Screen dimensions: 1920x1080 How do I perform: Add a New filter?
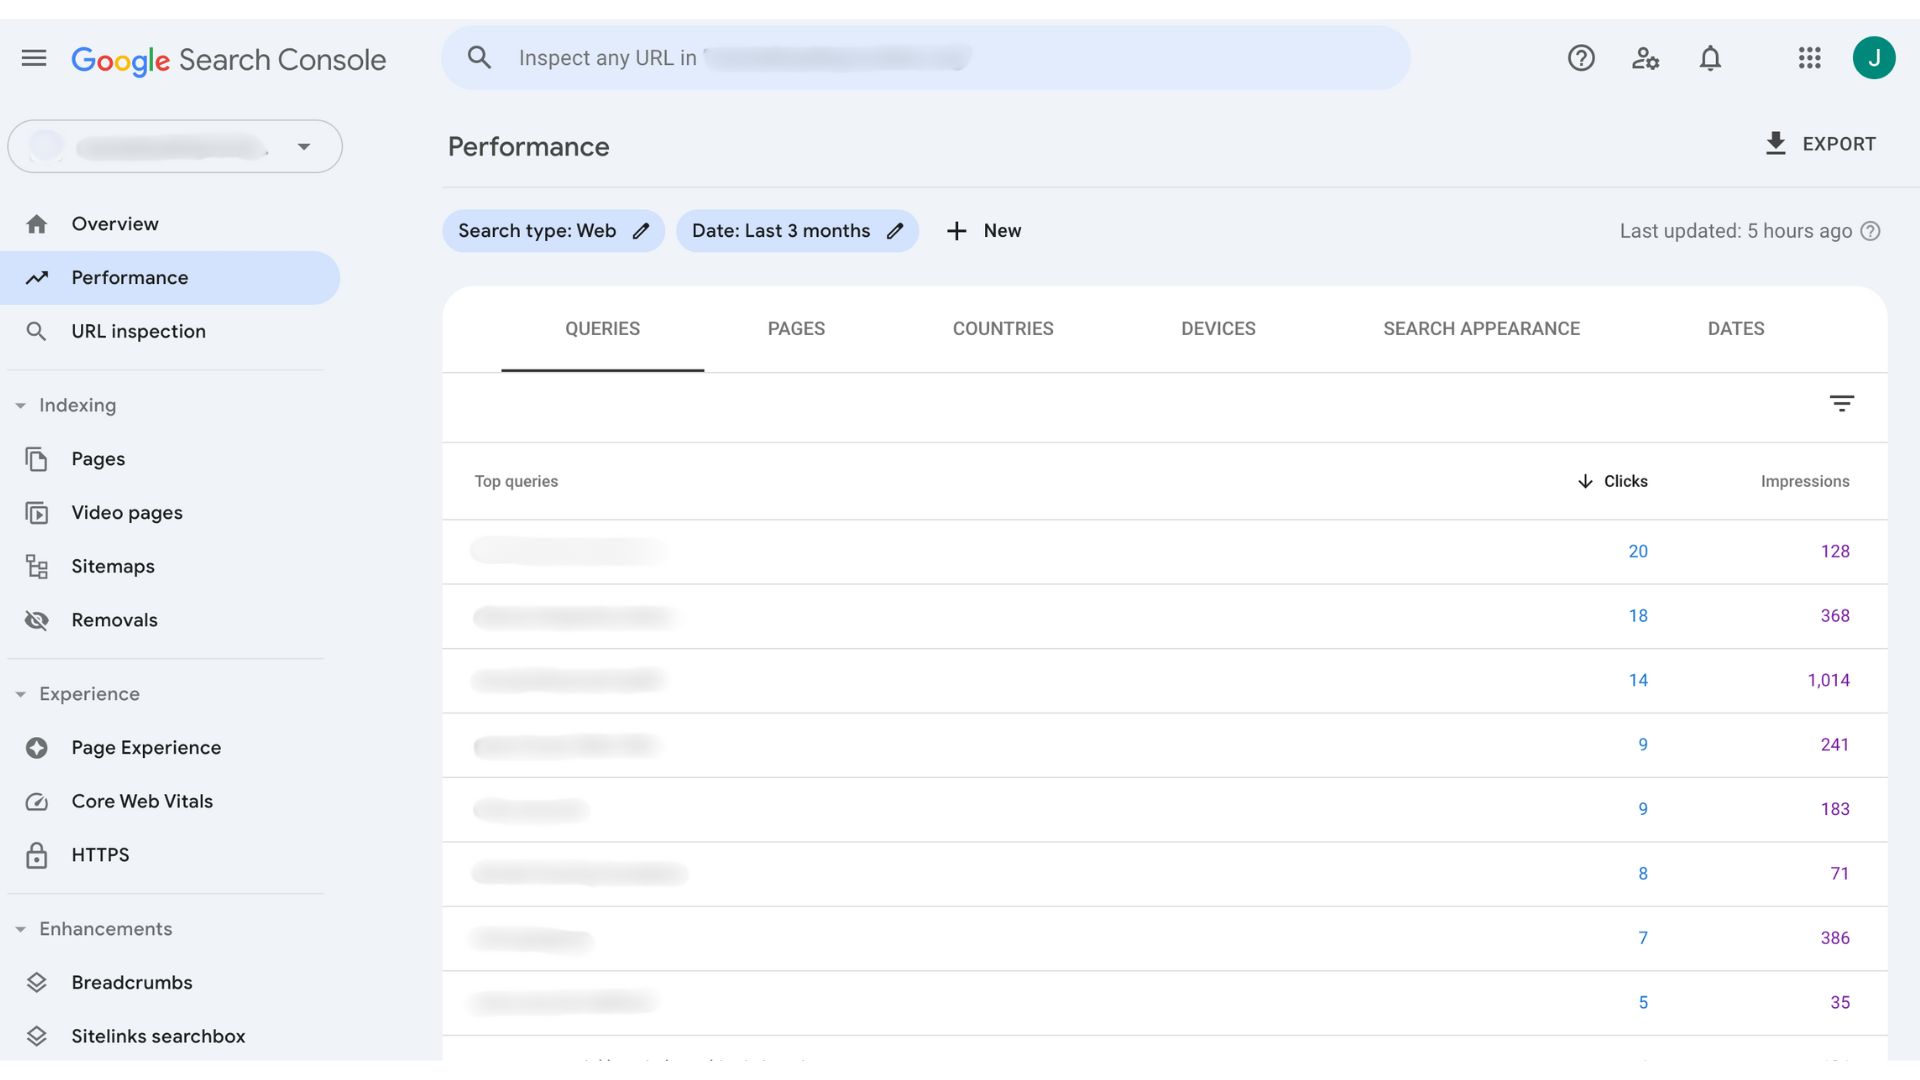[983, 231]
